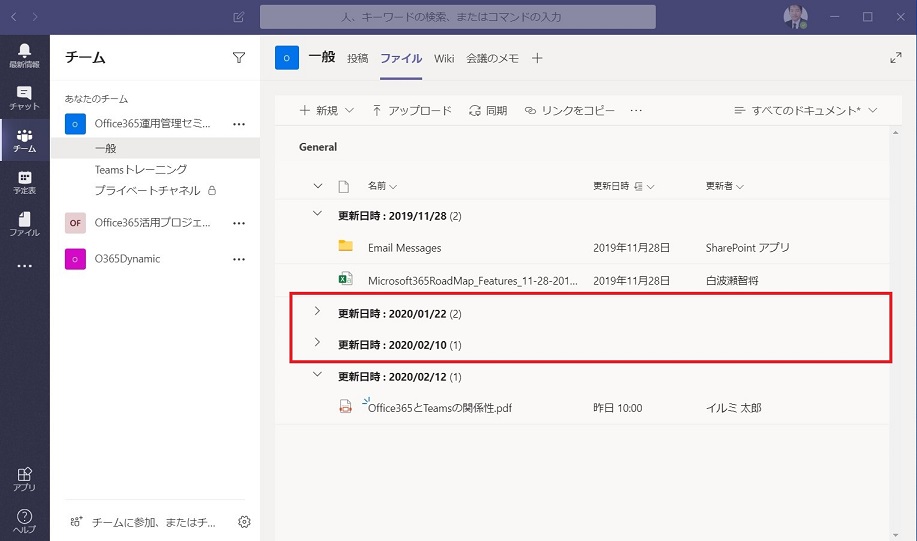Add a new tab with plus icon
The height and width of the screenshot is (541, 917).
(x=537, y=58)
